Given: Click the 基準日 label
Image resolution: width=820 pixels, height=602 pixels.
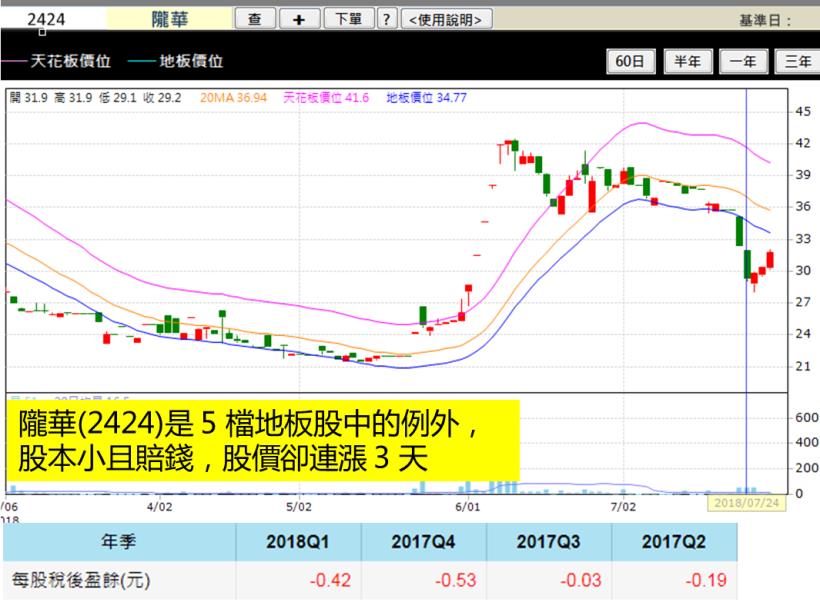Looking at the screenshot, I should click(x=766, y=20).
